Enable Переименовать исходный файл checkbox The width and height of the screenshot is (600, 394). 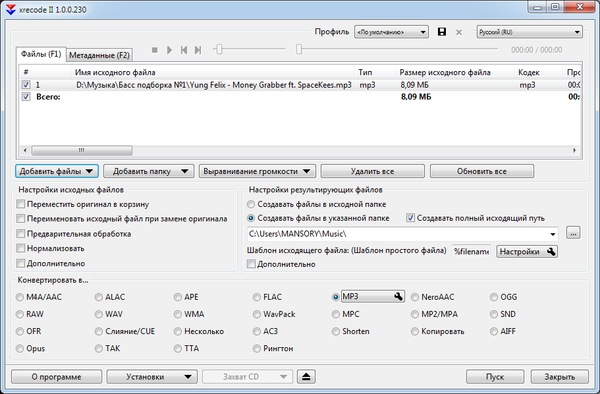(x=21, y=219)
